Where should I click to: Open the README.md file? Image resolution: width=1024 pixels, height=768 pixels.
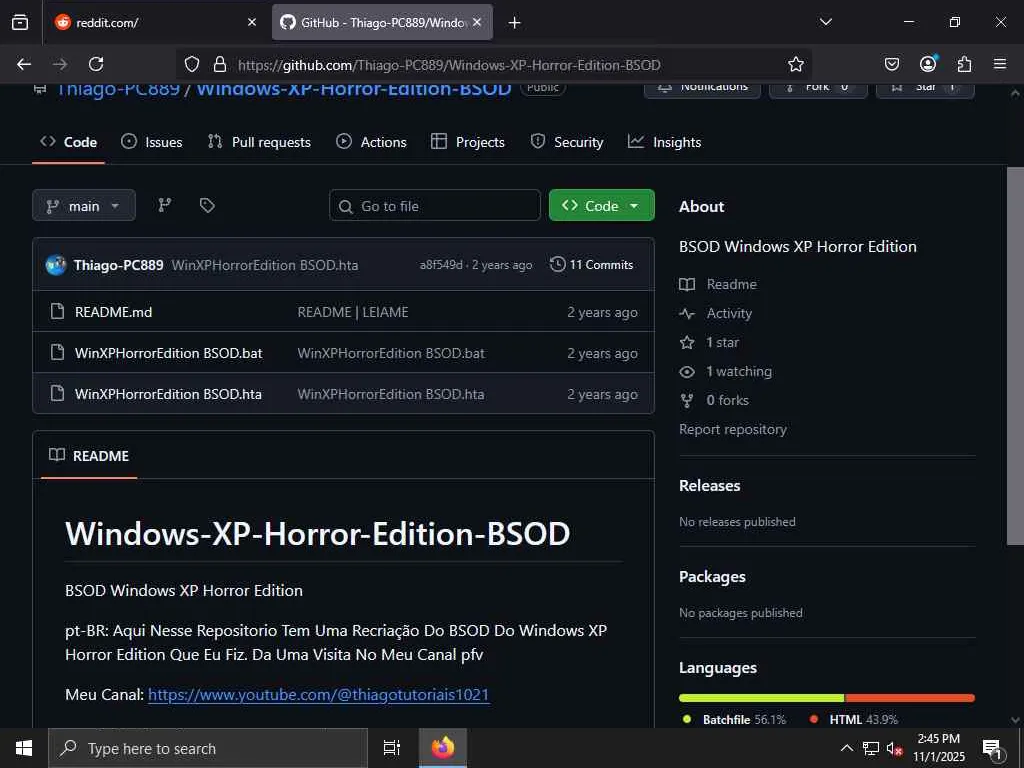[114, 312]
